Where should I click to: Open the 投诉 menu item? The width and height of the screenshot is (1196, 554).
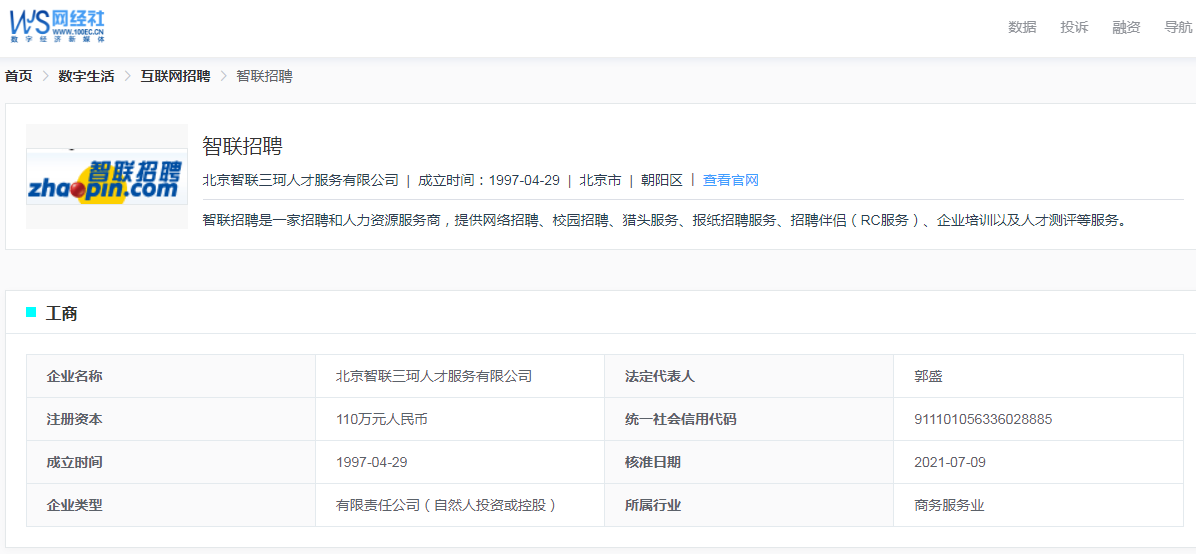(x=1074, y=27)
